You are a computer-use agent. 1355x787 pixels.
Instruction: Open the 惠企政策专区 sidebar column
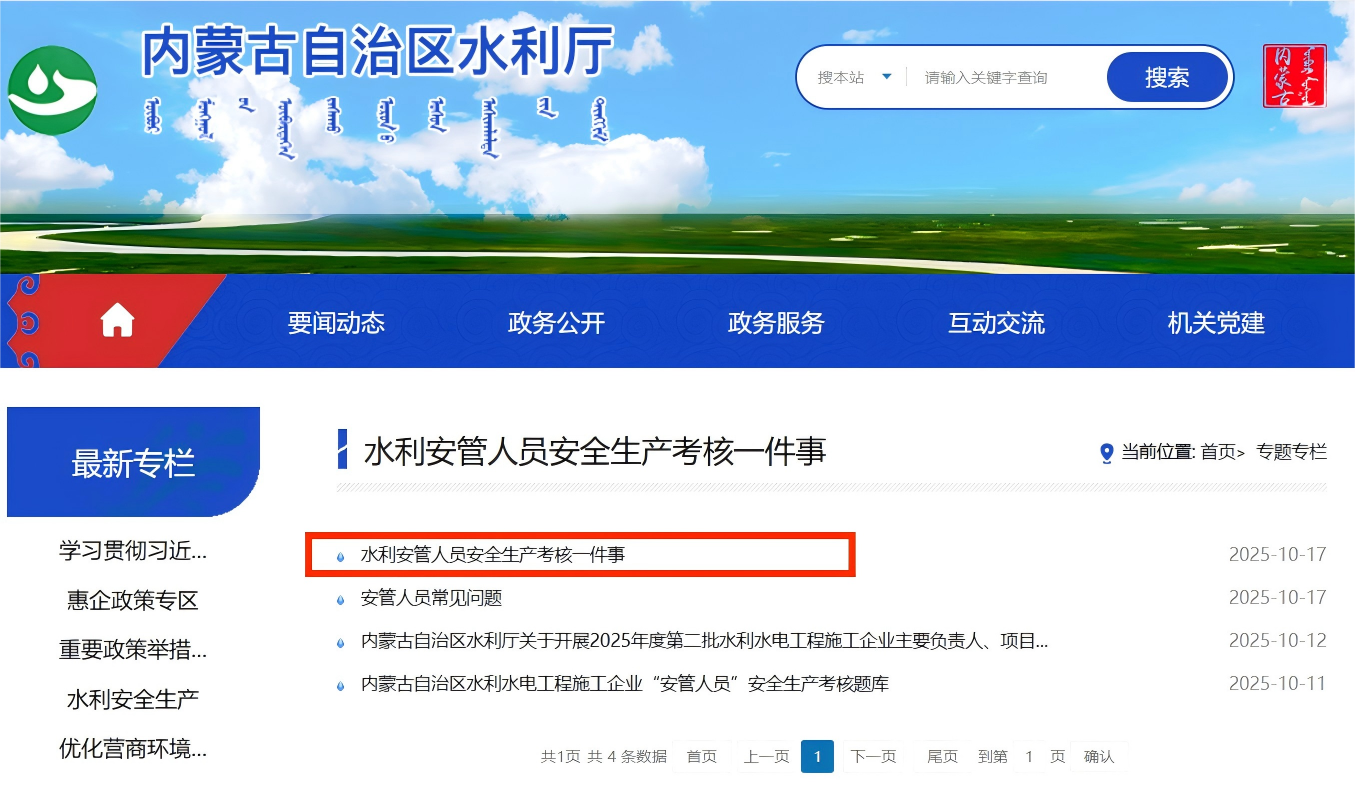(x=133, y=600)
